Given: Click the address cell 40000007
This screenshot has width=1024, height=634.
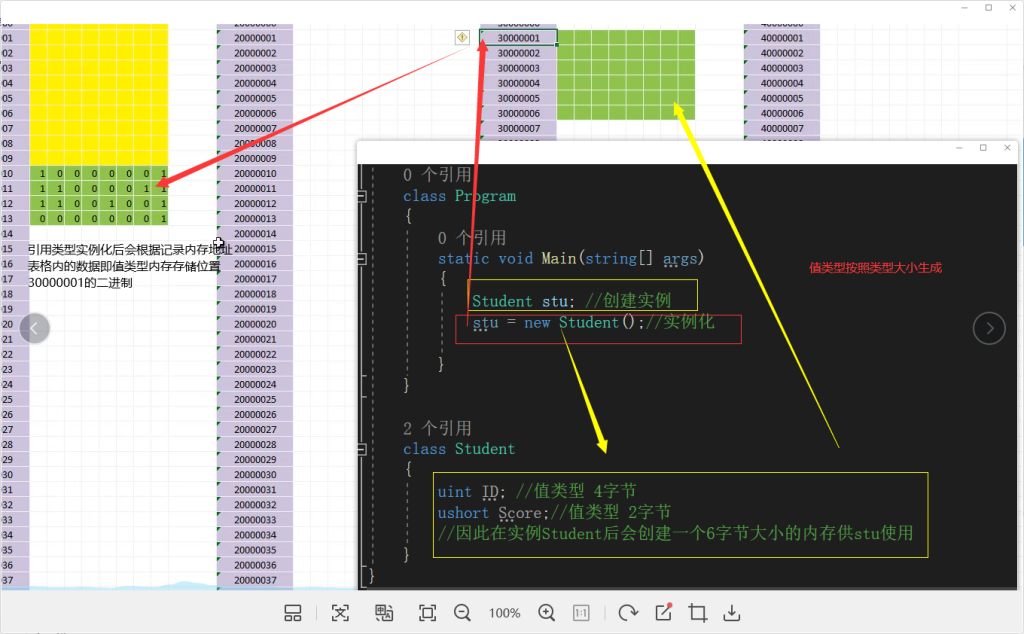Looking at the screenshot, I should point(782,128).
